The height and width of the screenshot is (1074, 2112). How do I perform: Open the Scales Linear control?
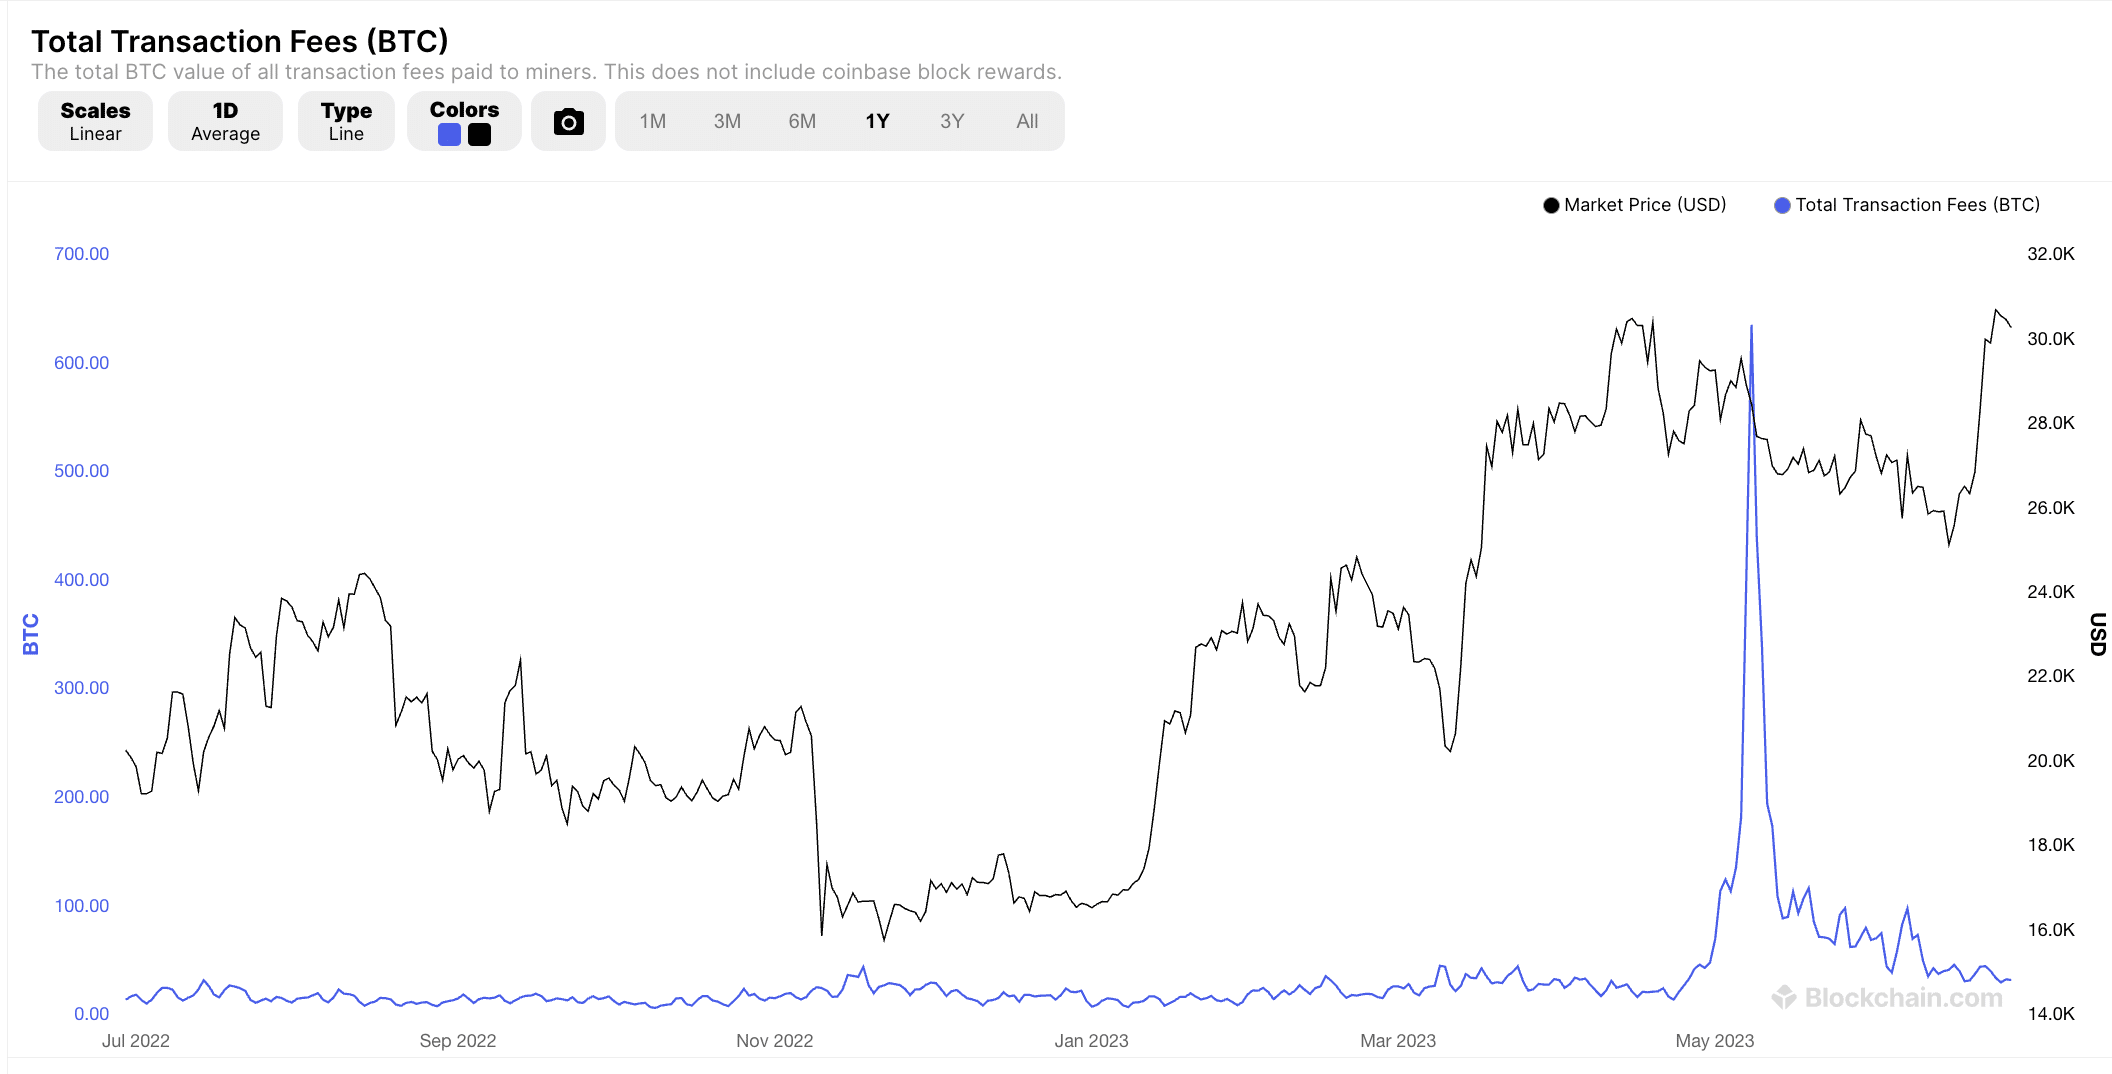point(95,122)
